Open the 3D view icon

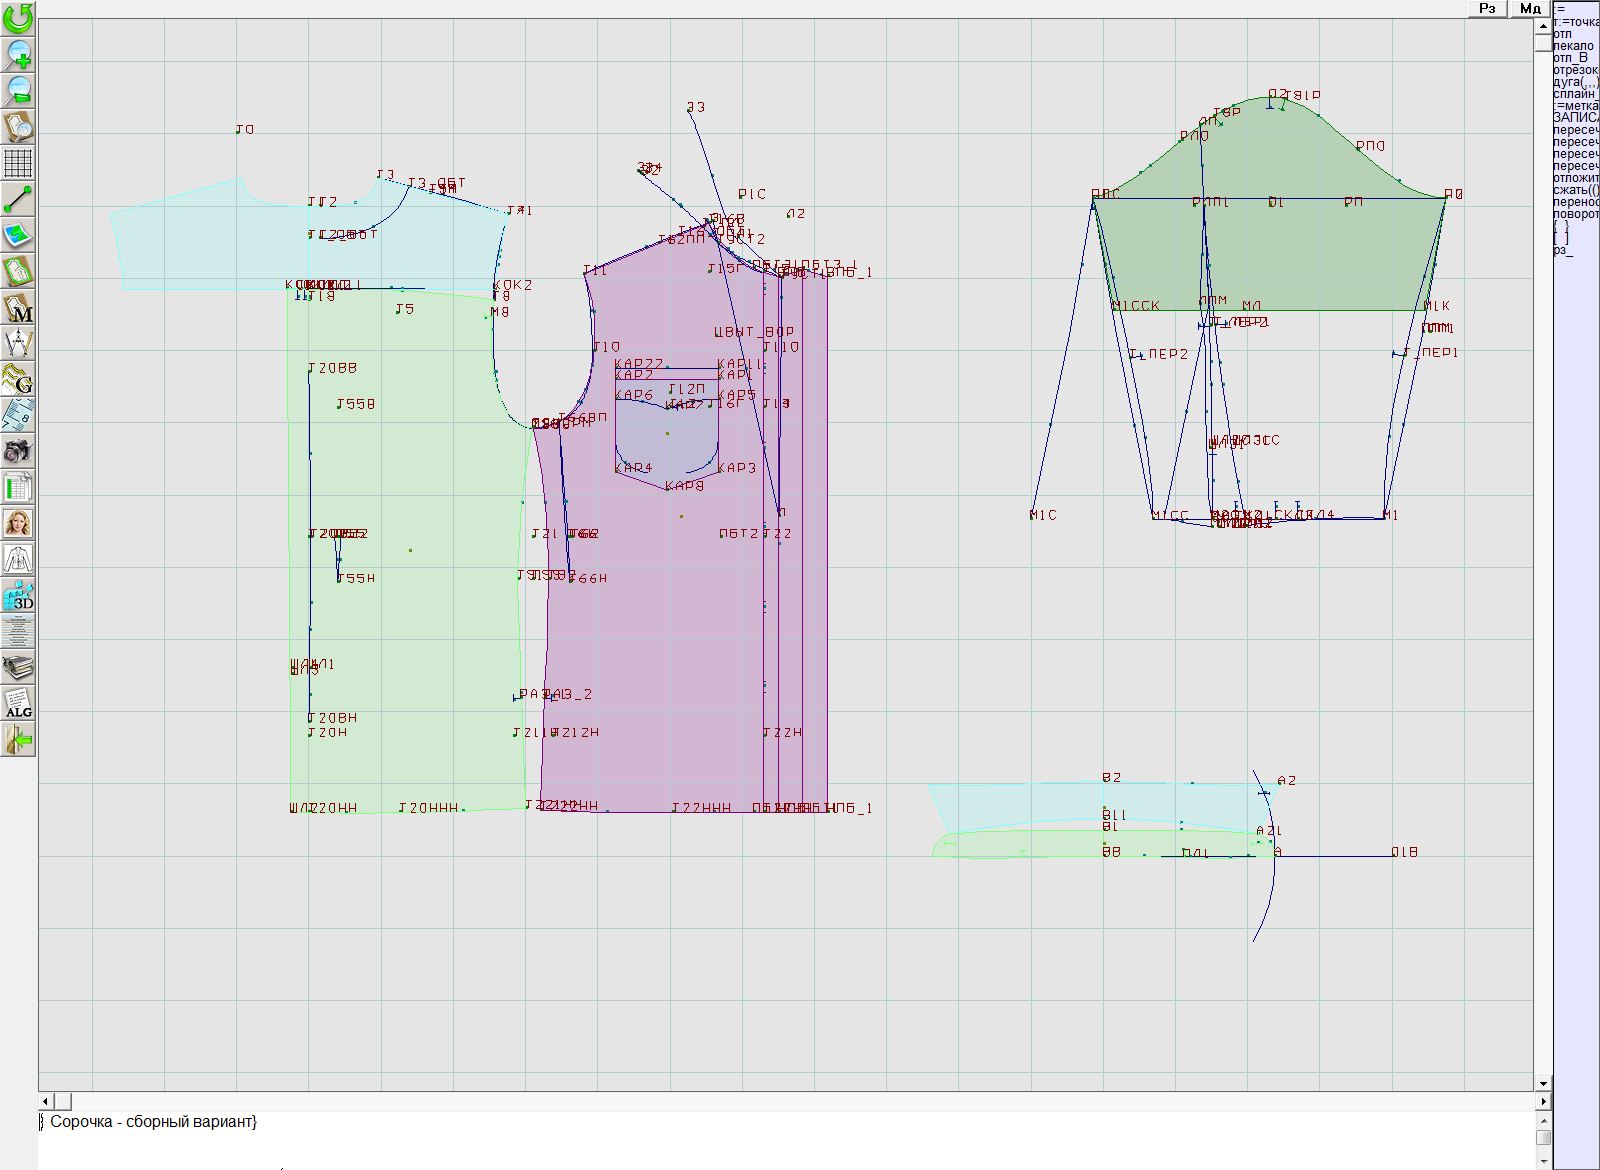pos(18,596)
